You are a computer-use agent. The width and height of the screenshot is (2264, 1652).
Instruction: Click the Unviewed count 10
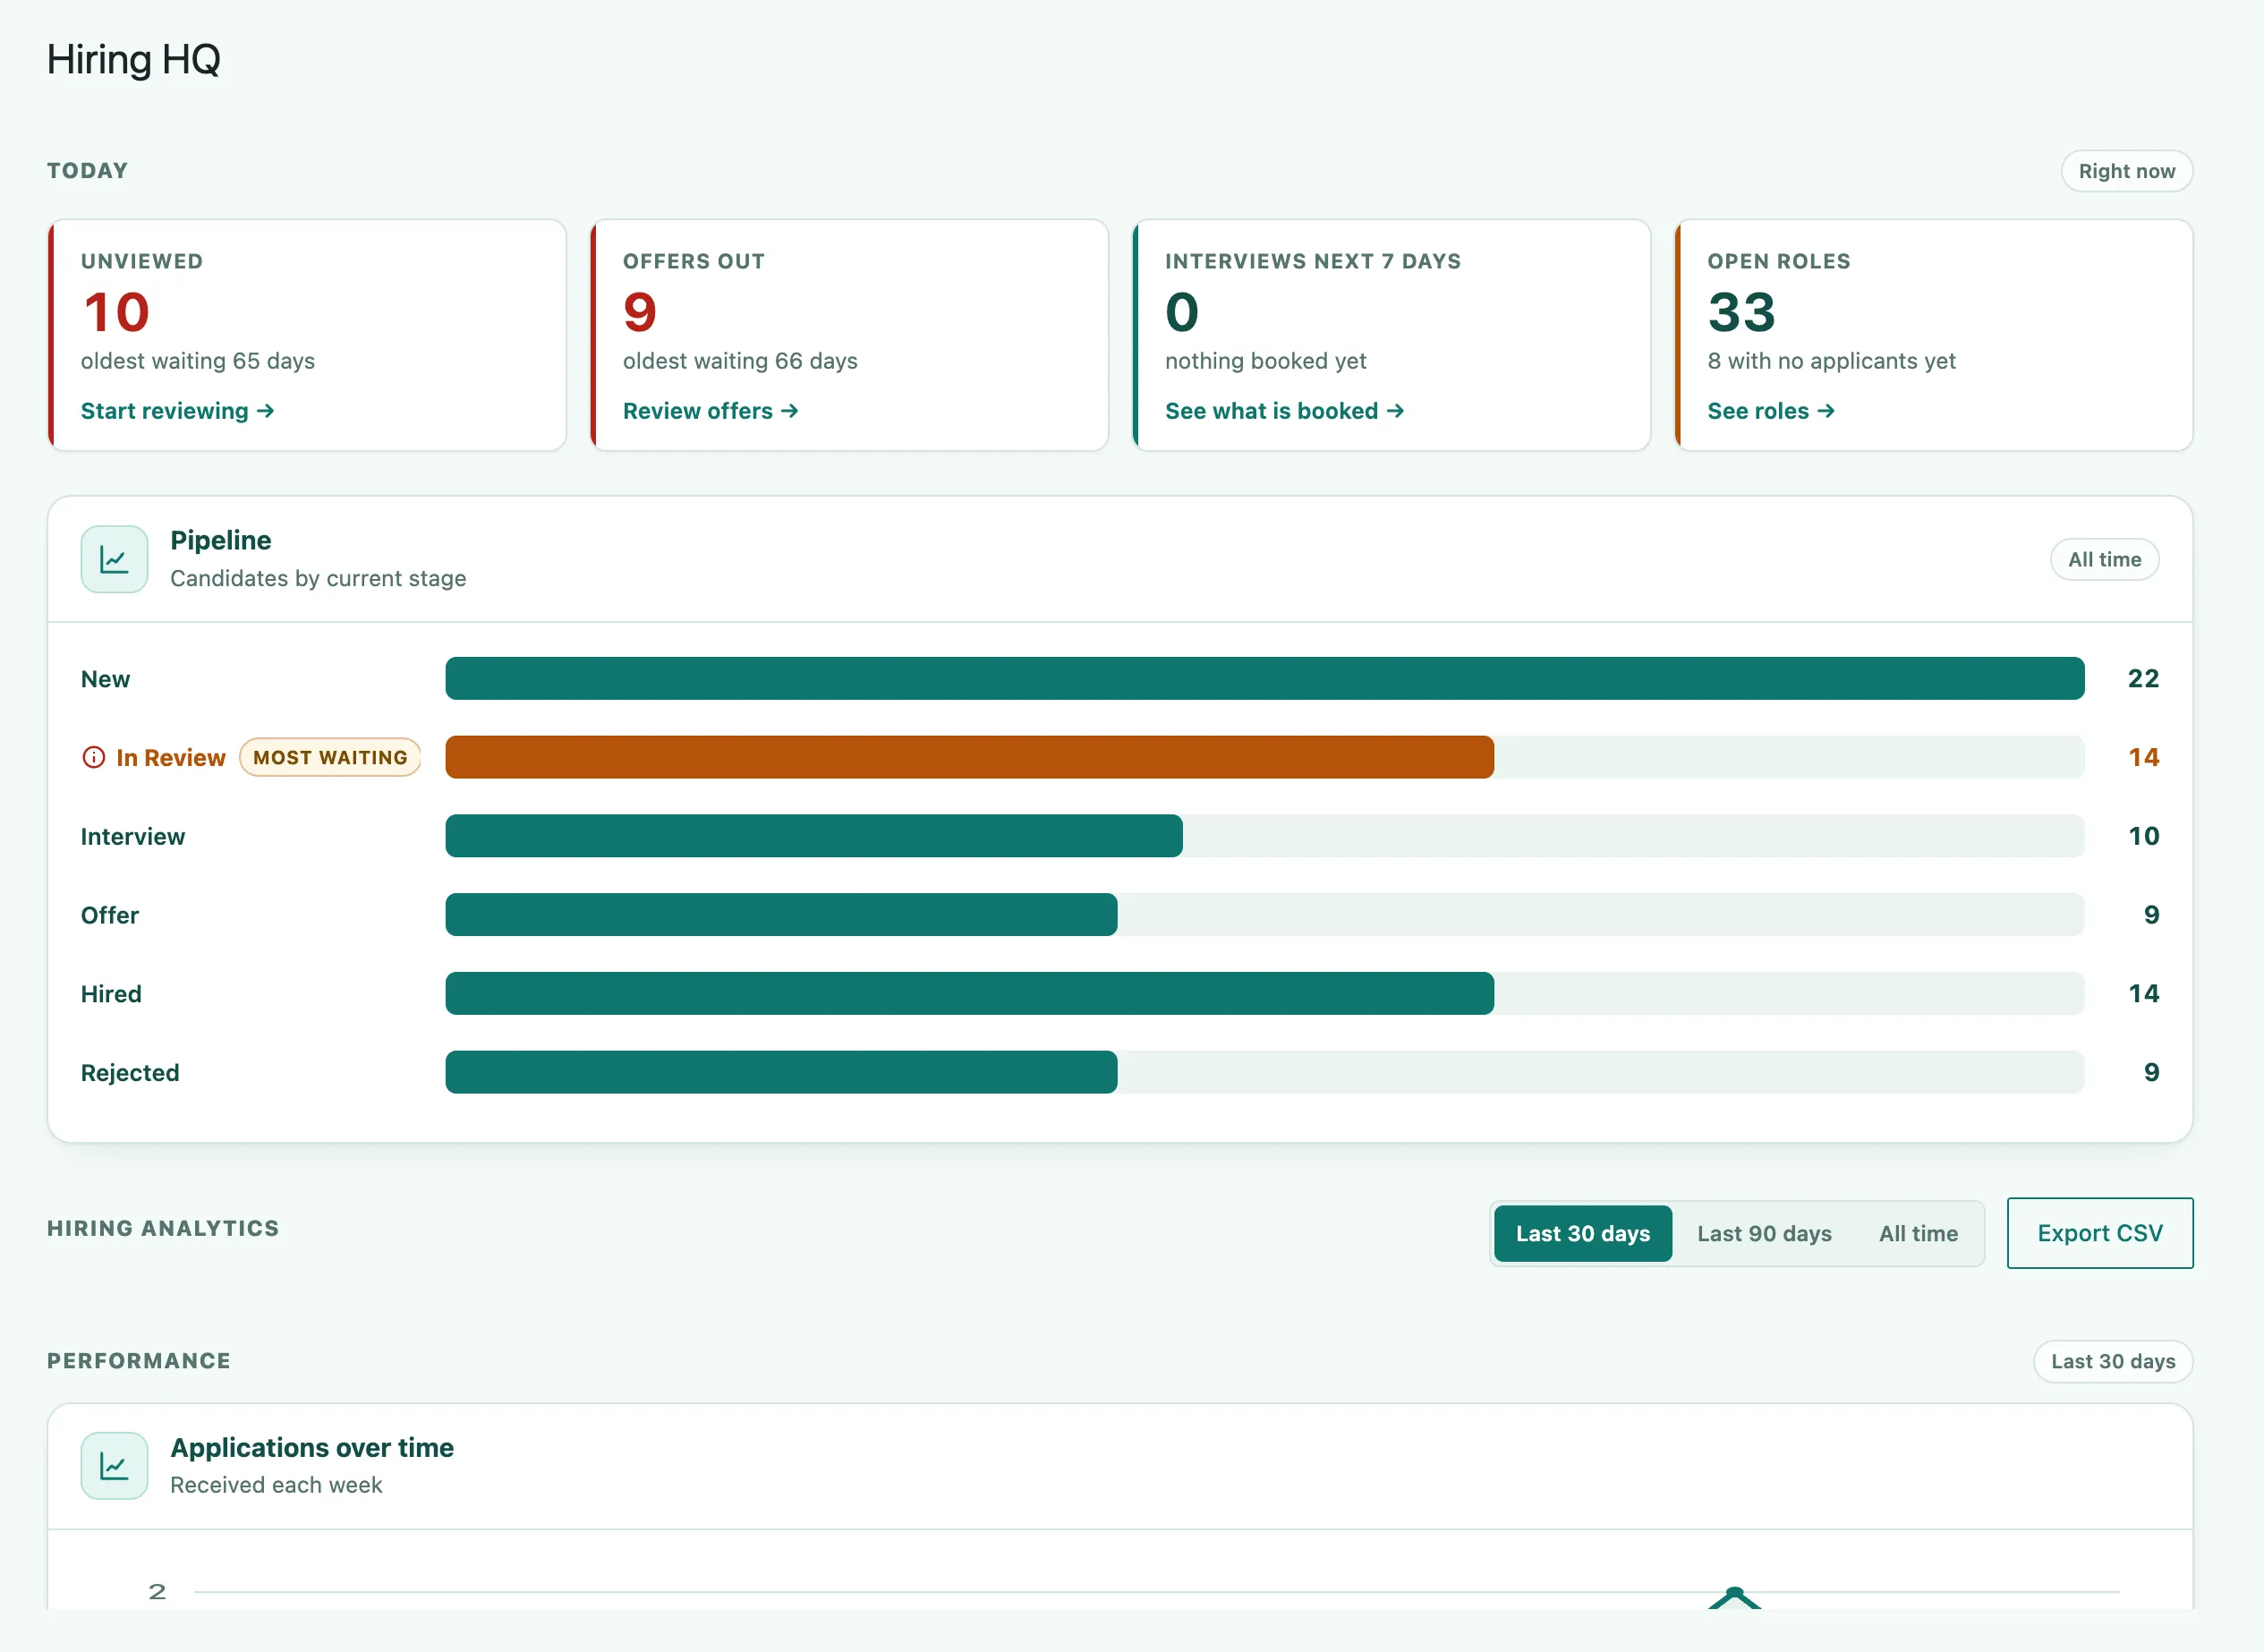[x=116, y=312]
